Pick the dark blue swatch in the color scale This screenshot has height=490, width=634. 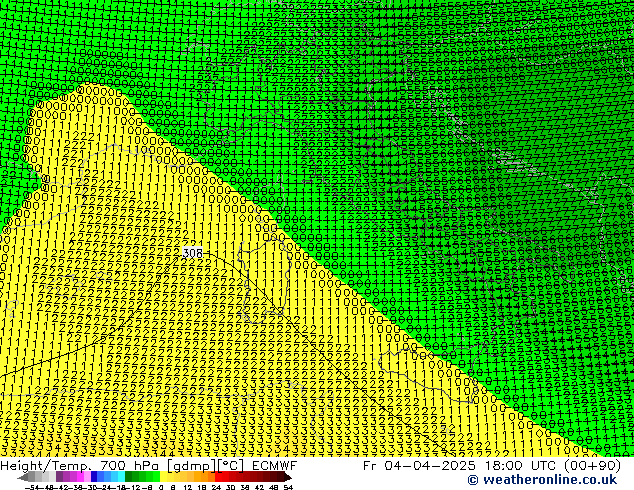pyautogui.click(x=94, y=477)
